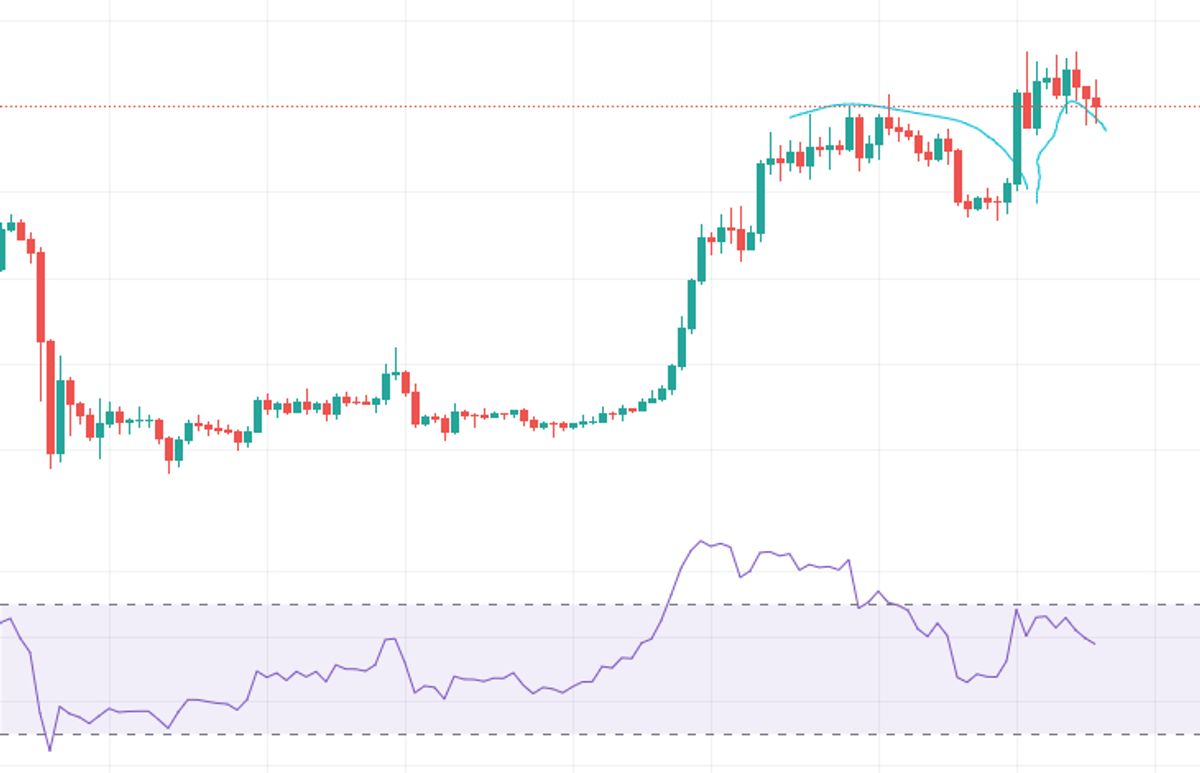Click the most recent red candle
The width and height of the screenshot is (1200, 773).
(1097, 102)
